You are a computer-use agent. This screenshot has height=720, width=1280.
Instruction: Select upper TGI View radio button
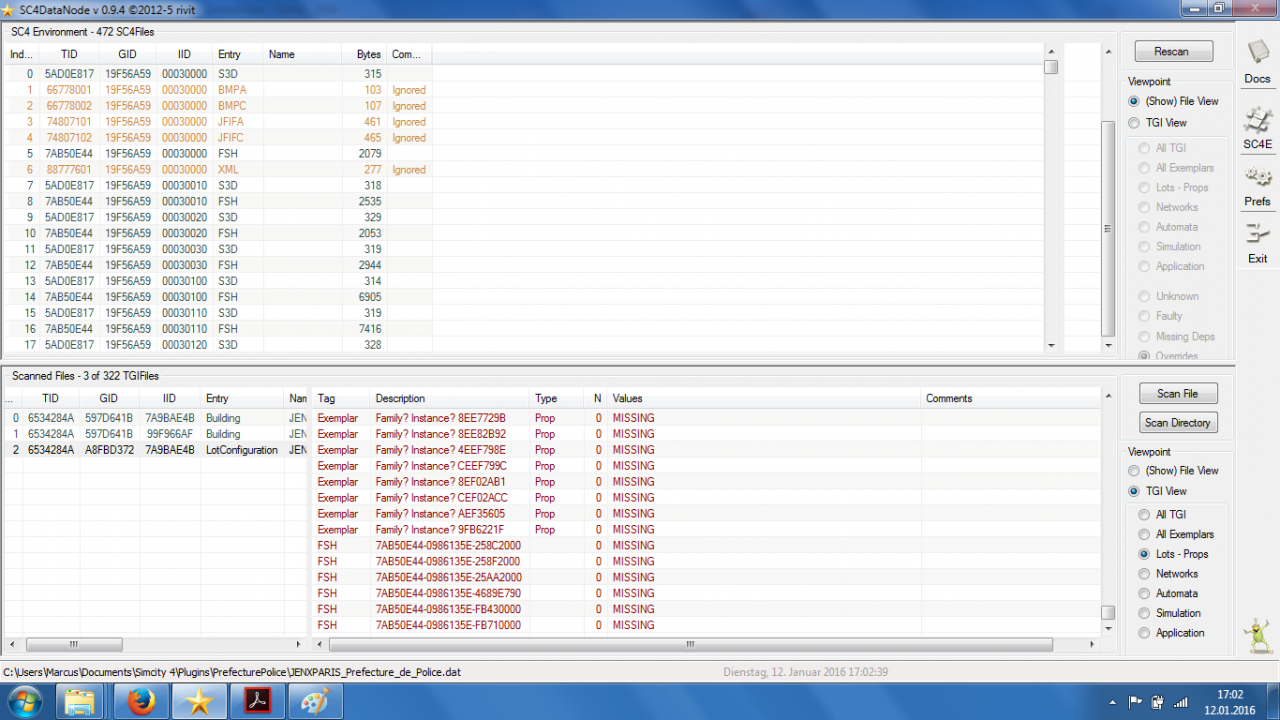pos(1133,123)
